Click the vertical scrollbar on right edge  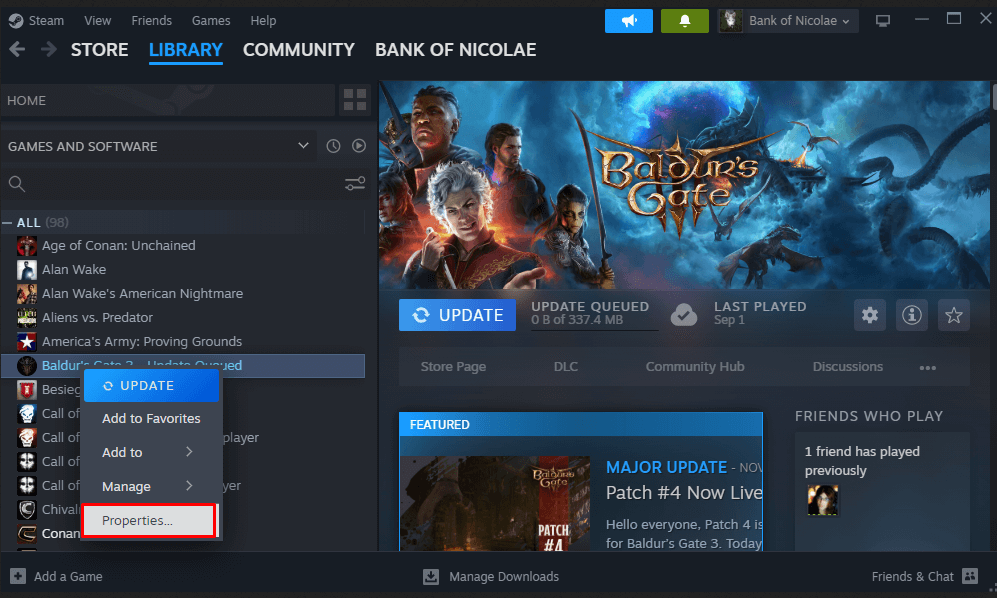(994, 95)
